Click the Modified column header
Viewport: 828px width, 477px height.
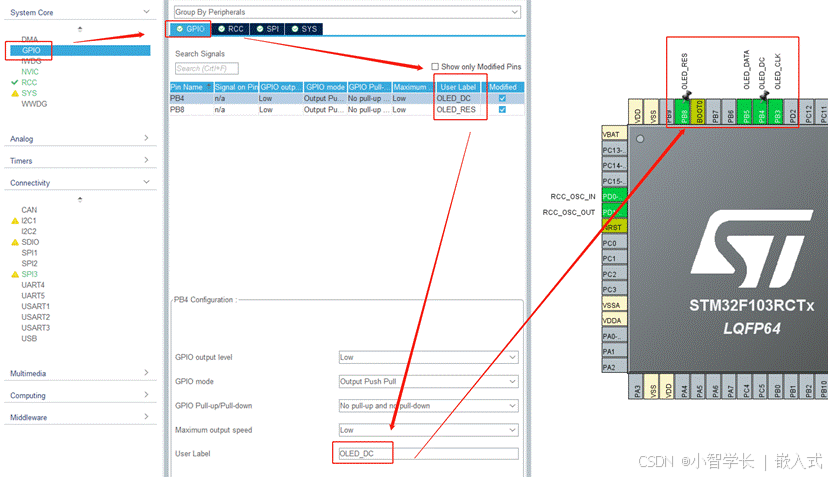pyautogui.click(x=503, y=87)
